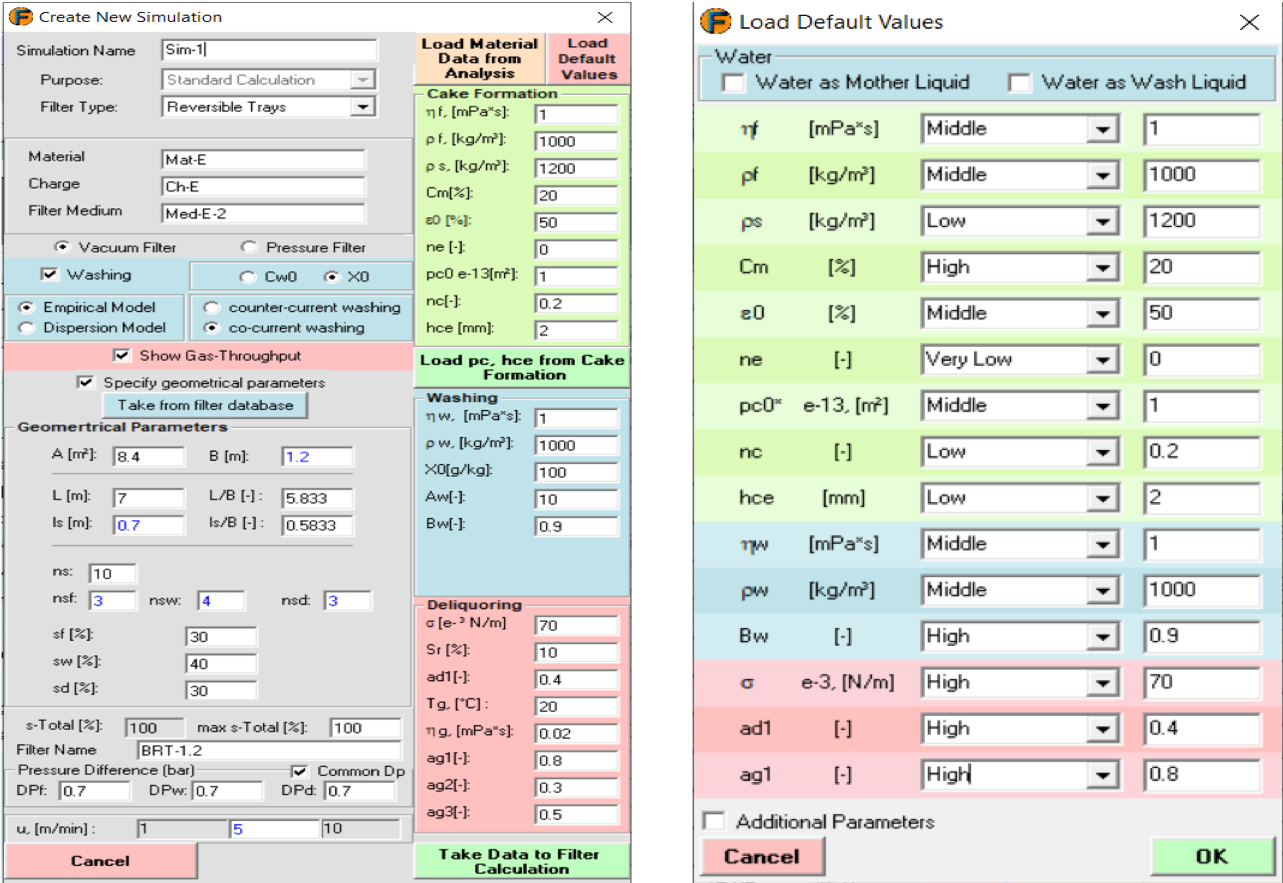Toggle Show Gas-Throughput checkbox
The height and width of the screenshot is (883, 1283).
click(122, 355)
